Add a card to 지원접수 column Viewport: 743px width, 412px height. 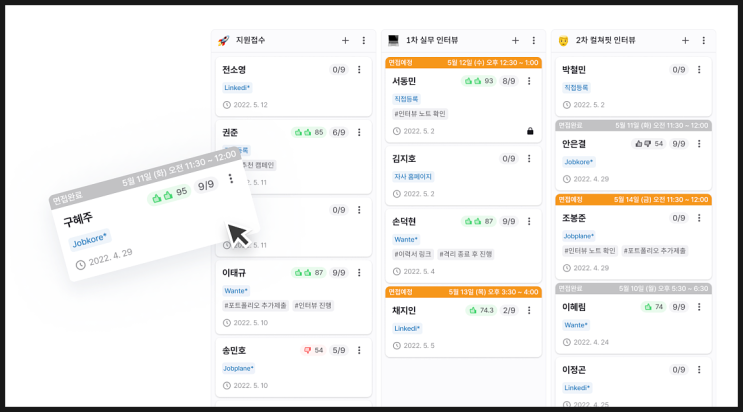tap(345, 41)
